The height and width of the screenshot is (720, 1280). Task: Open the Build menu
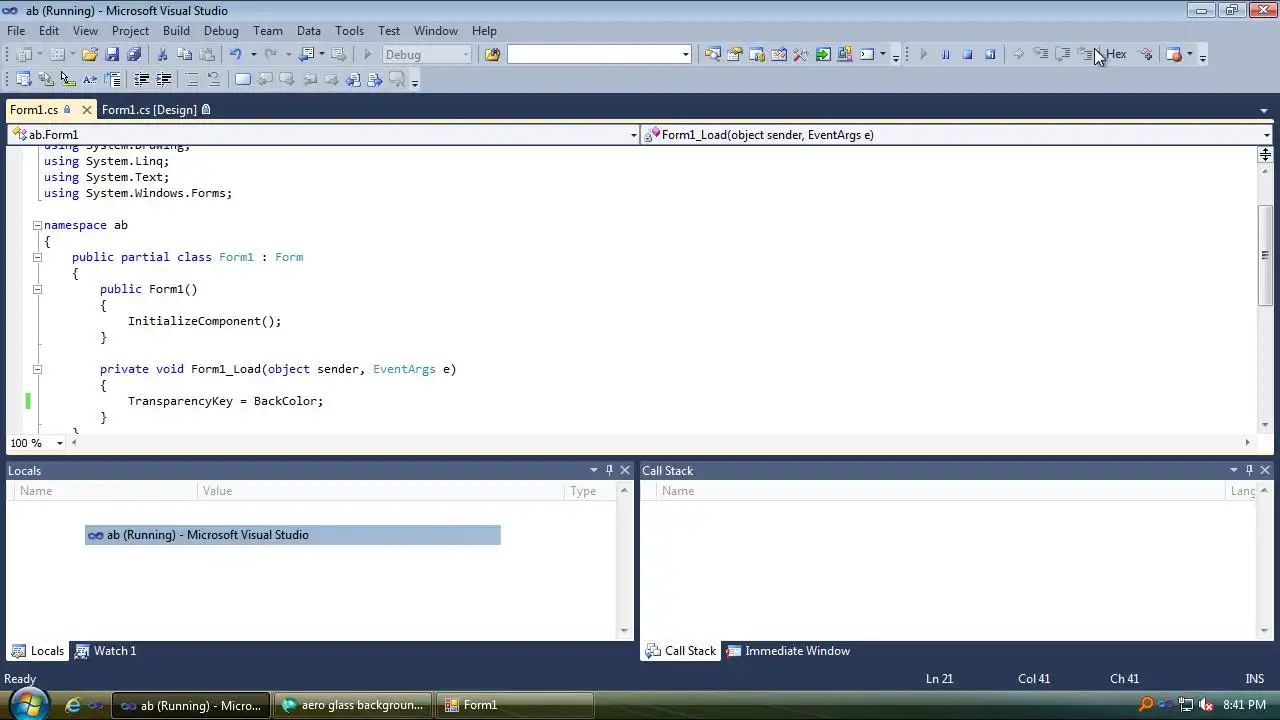tap(176, 31)
